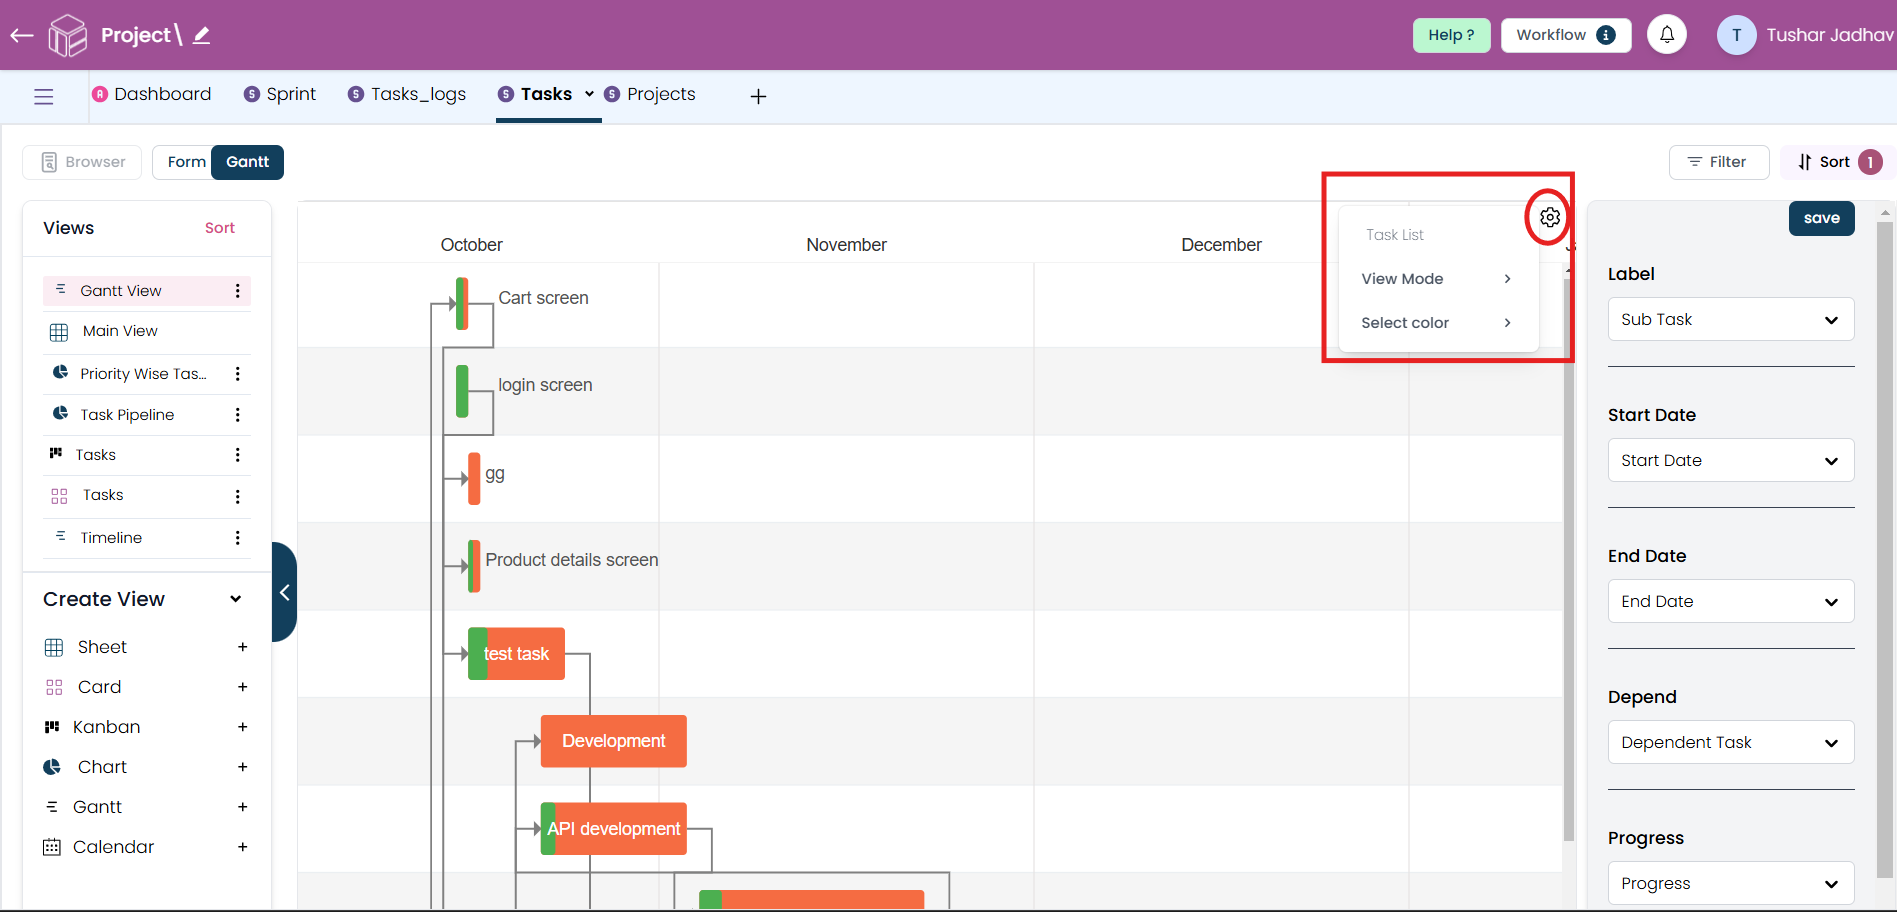This screenshot has width=1897, height=912.
Task: Open options menu for Task Pipeline
Action: [237, 415]
